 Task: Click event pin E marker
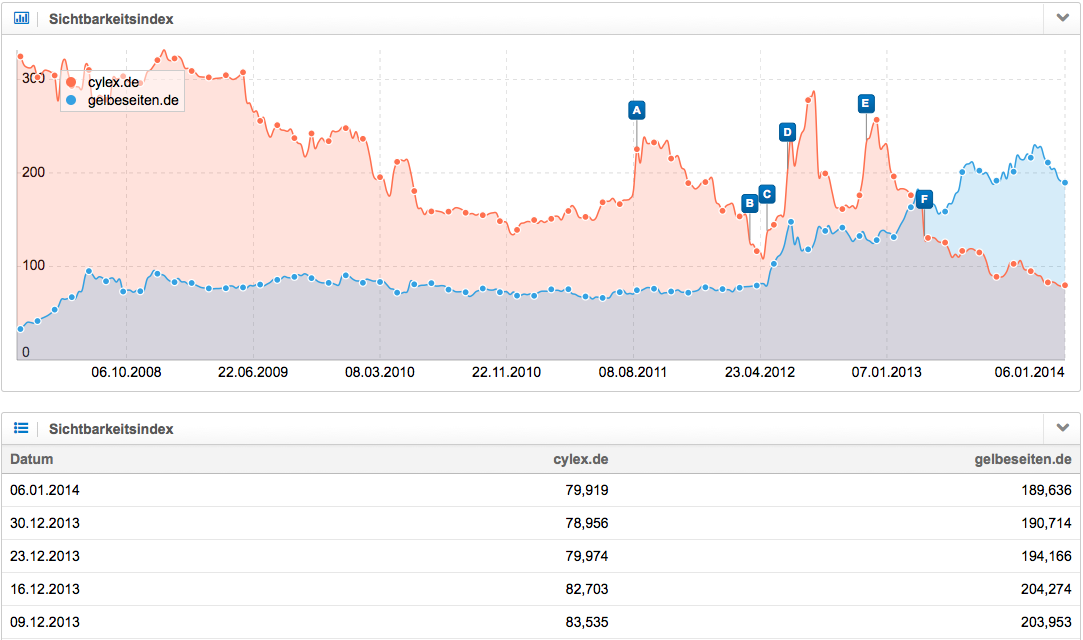(x=866, y=103)
